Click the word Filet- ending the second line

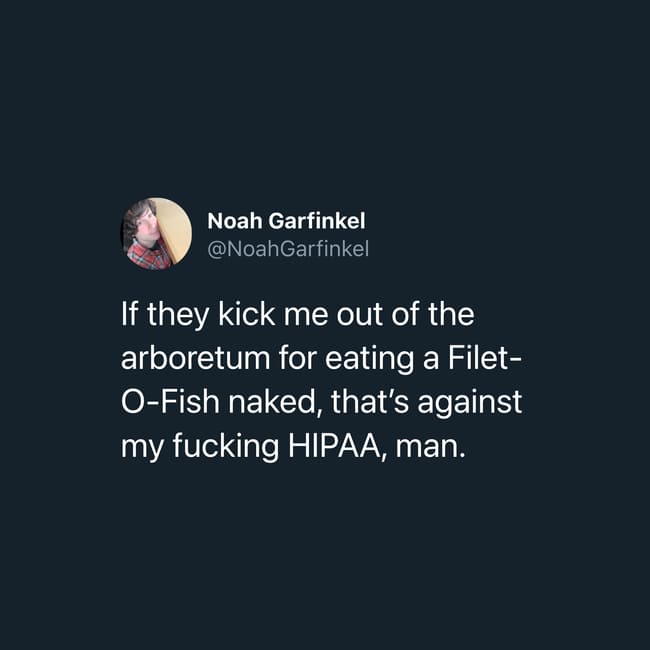[x=485, y=358]
